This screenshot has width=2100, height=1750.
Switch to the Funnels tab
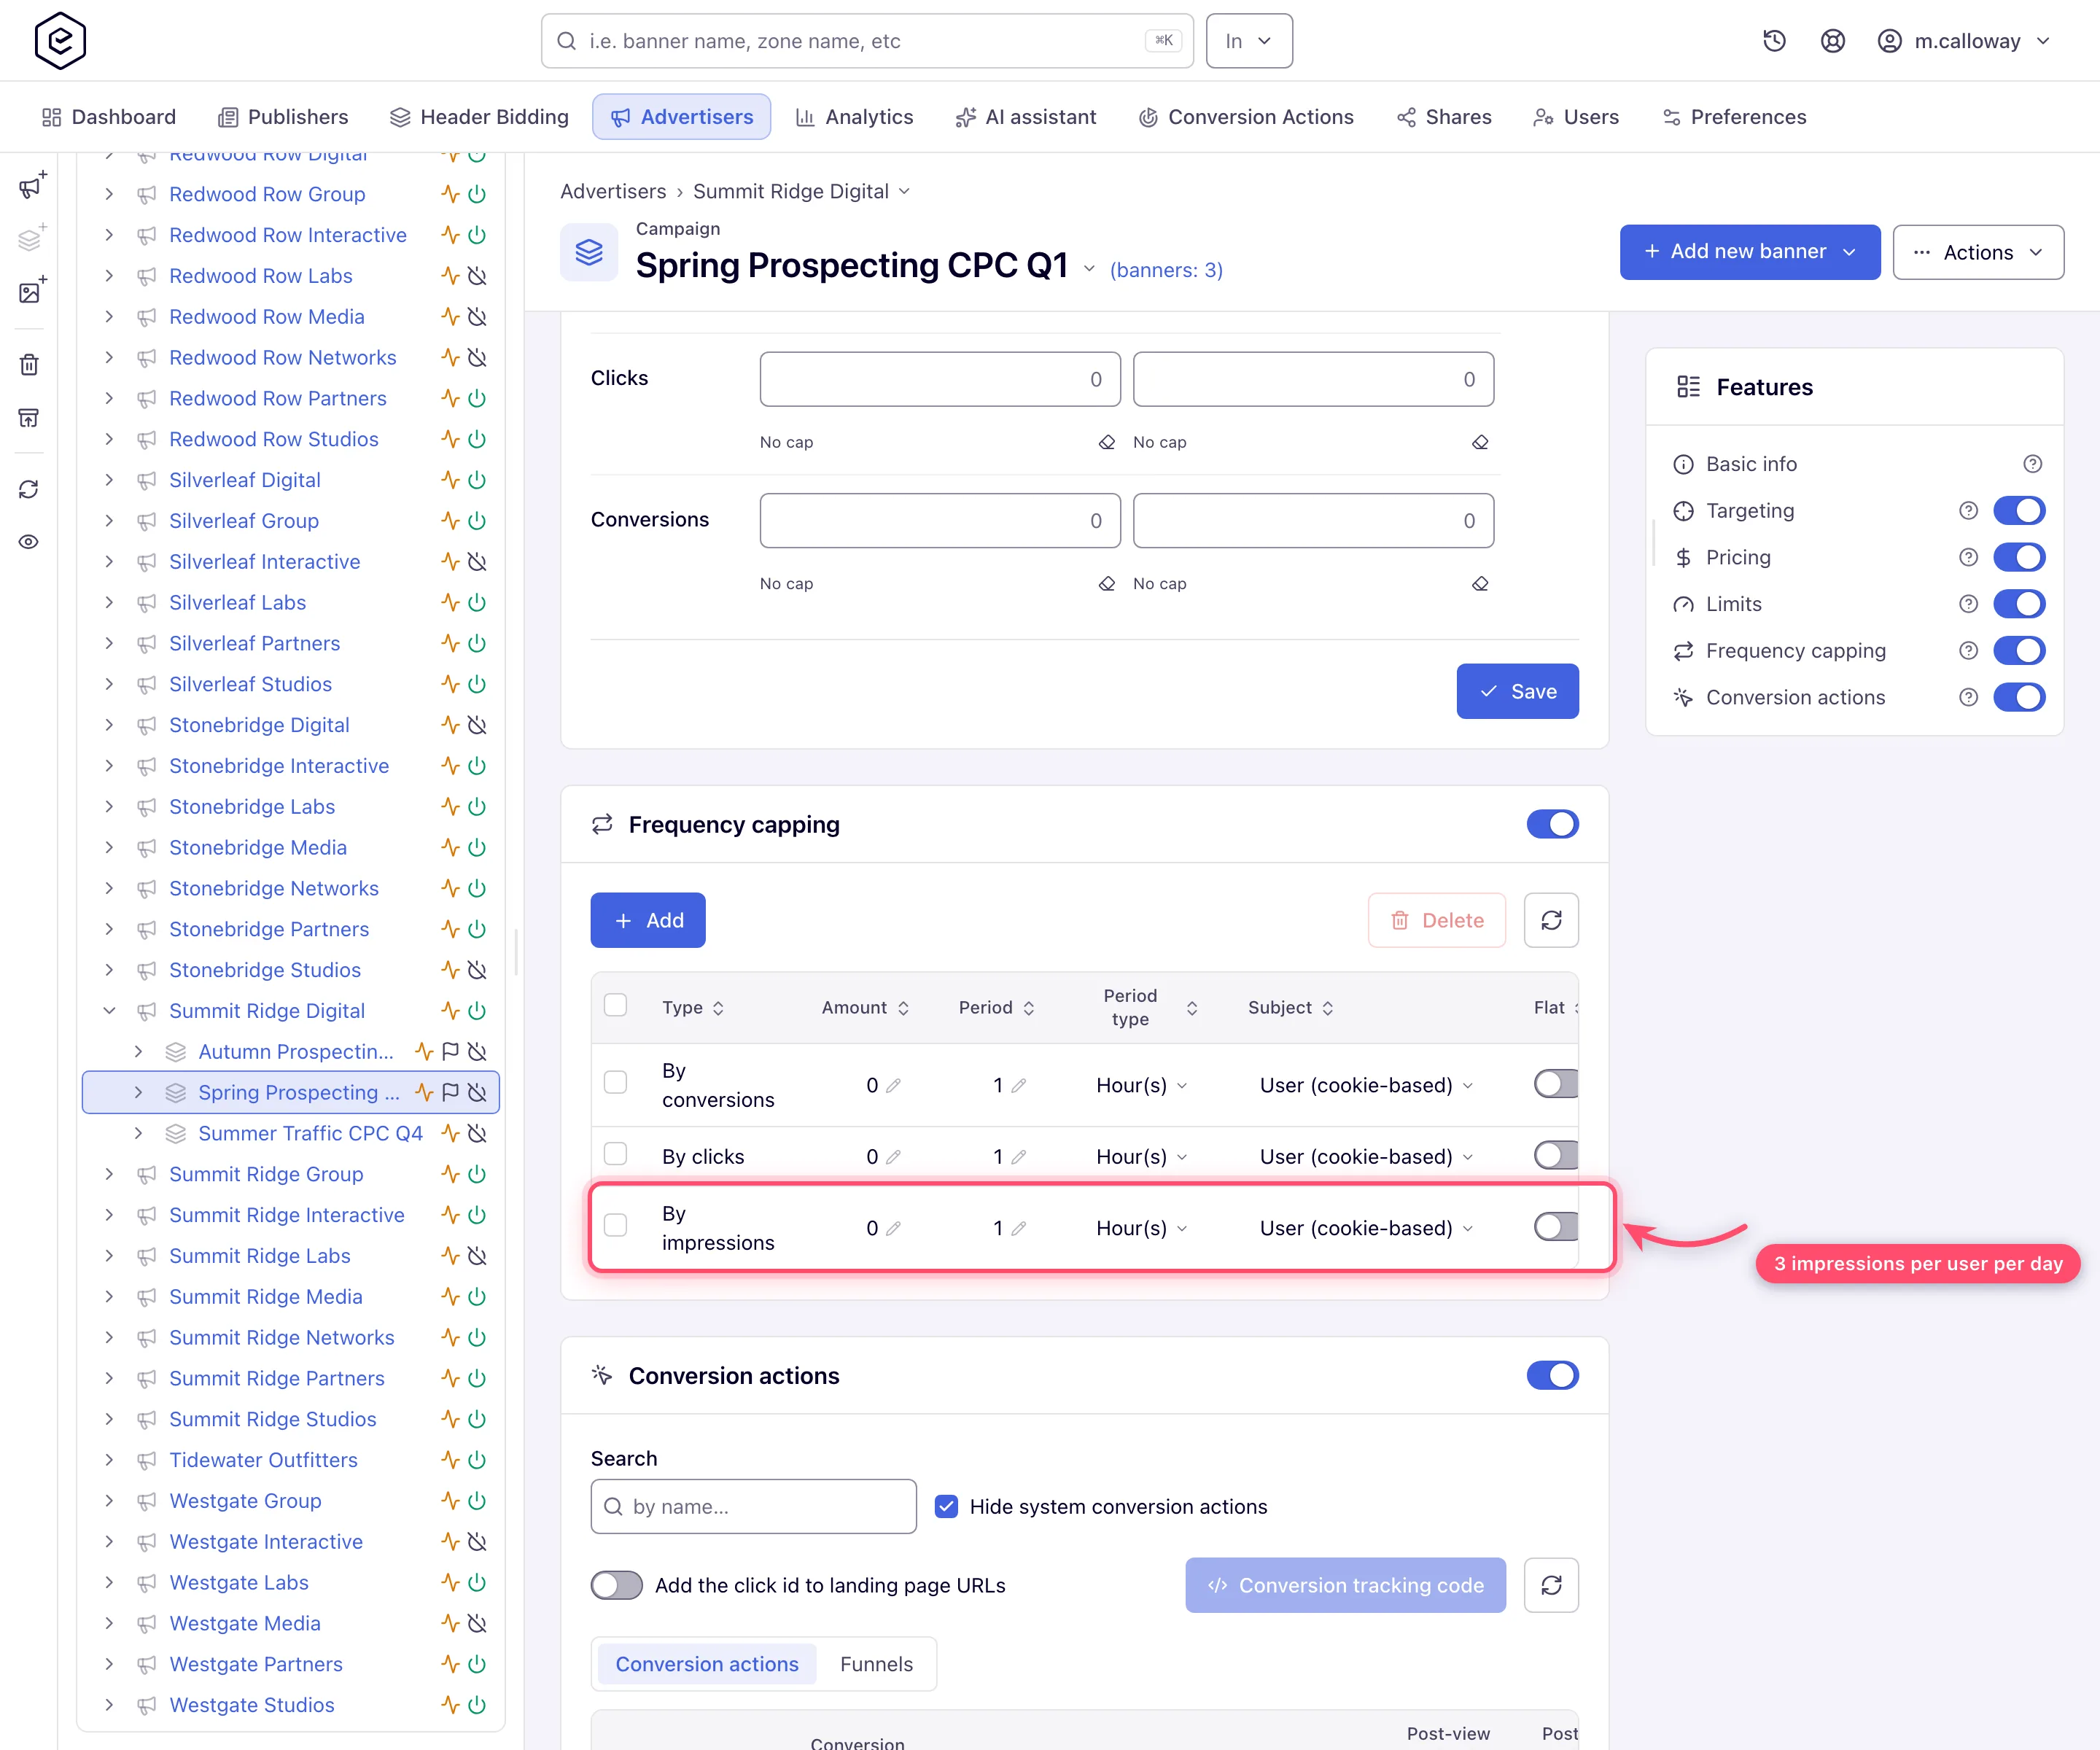(876, 1664)
